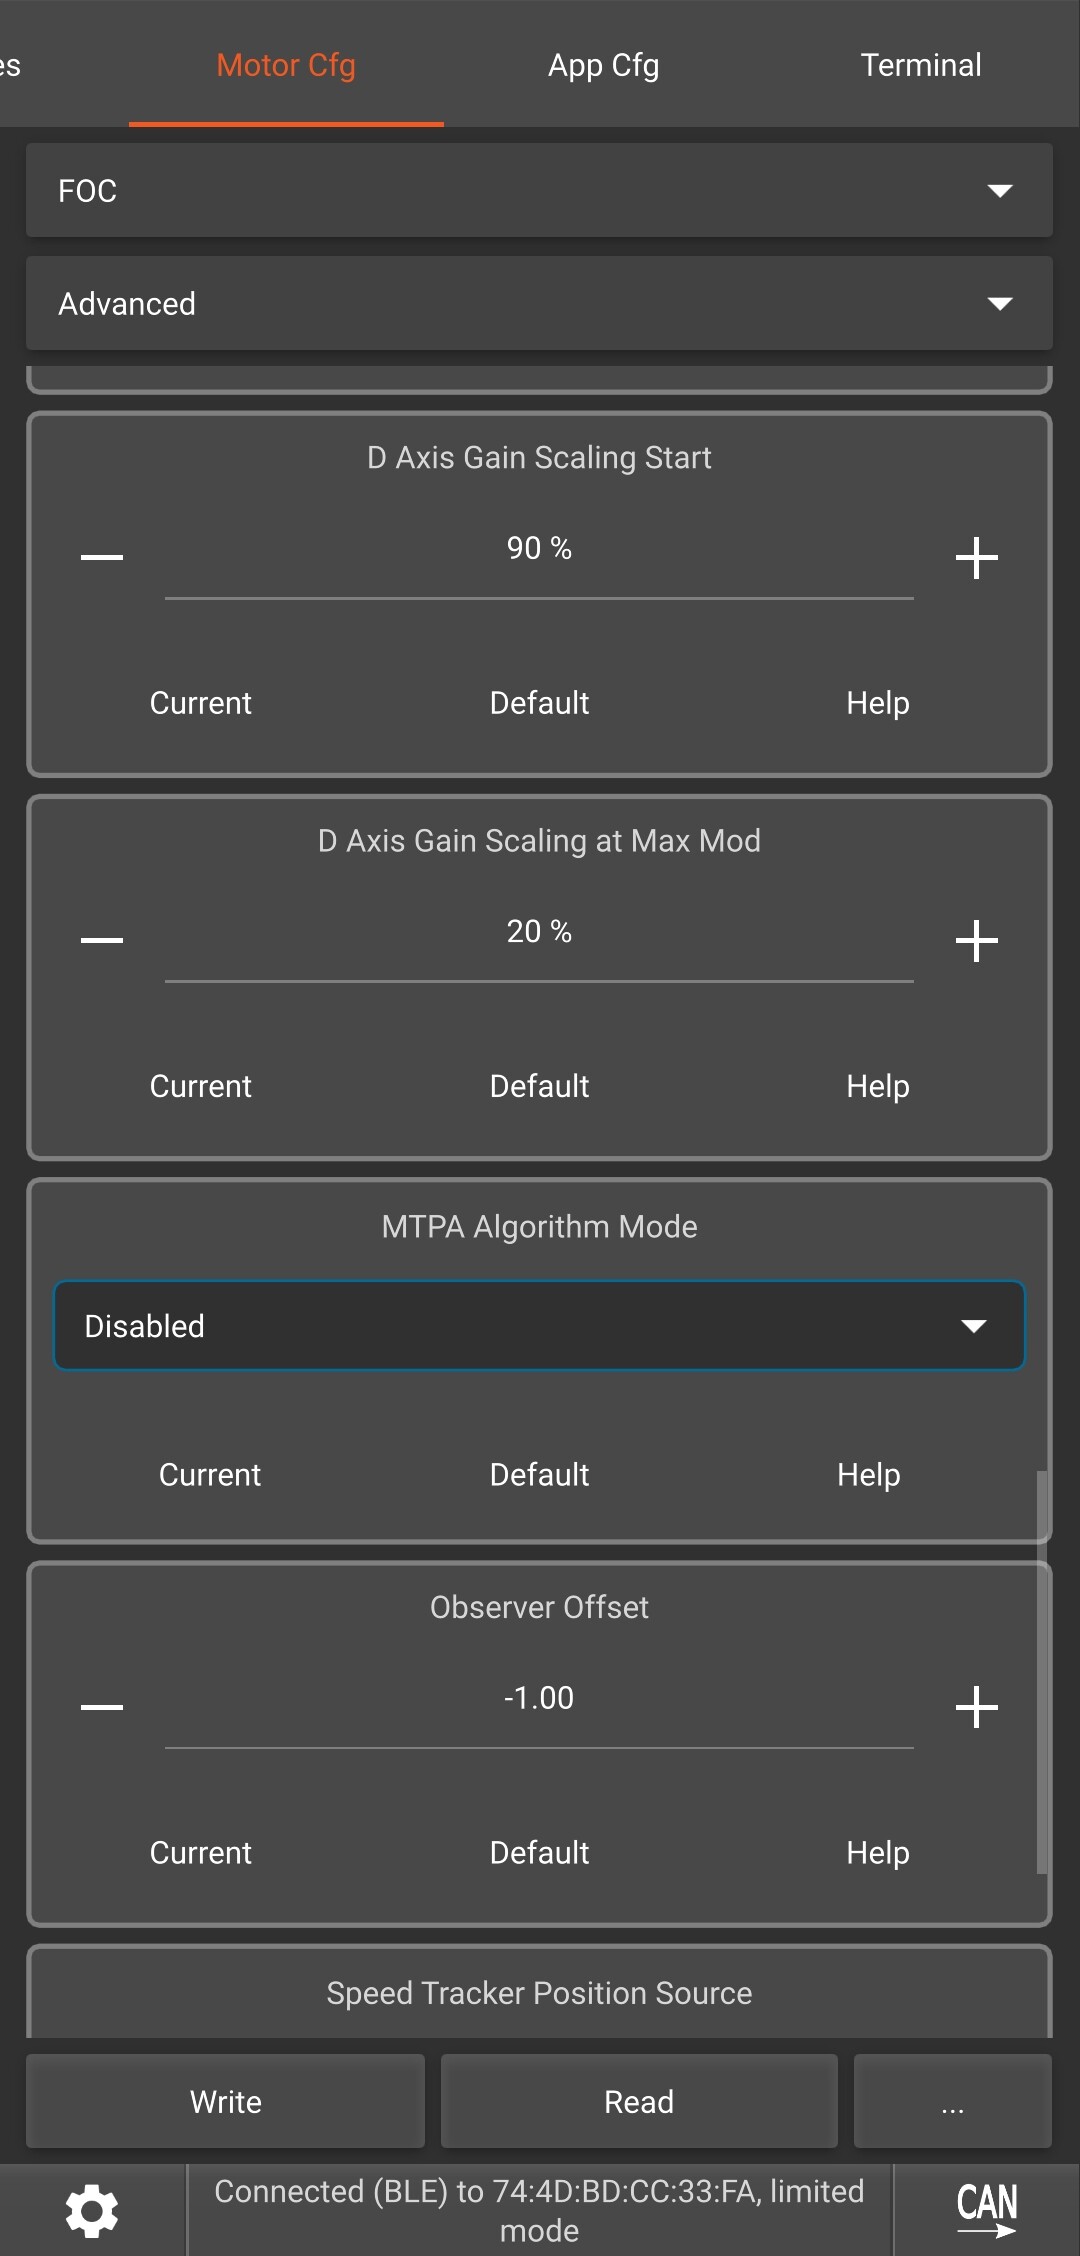The height and width of the screenshot is (2256, 1080).
Task: Switch to the App Cfg tab
Action: pyautogui.click(x=603, y=65)
